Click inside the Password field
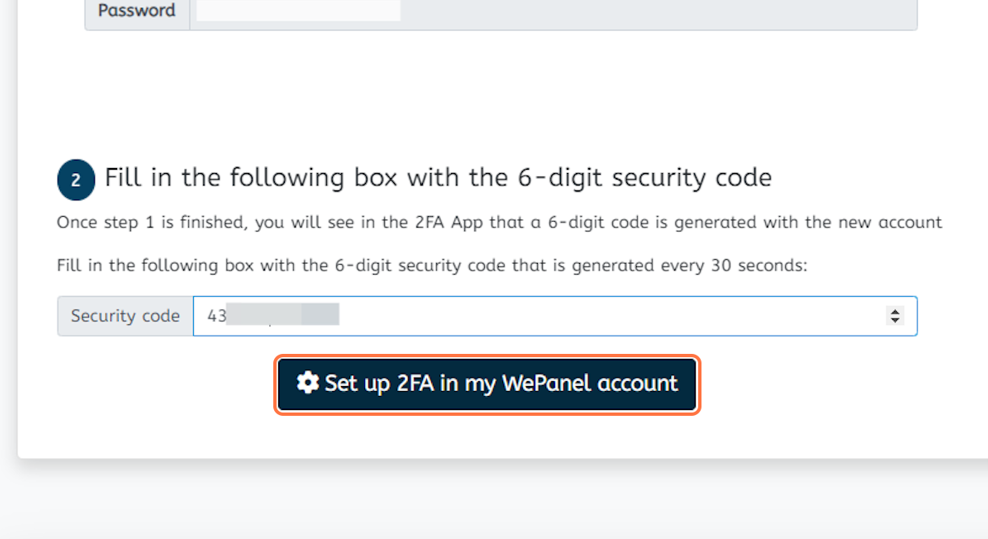This screenshot has width=988, height=539. pos(553,11)
